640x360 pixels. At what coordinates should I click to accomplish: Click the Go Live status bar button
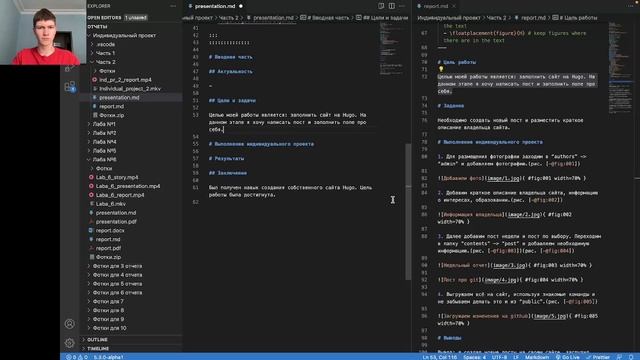point(568,357)
